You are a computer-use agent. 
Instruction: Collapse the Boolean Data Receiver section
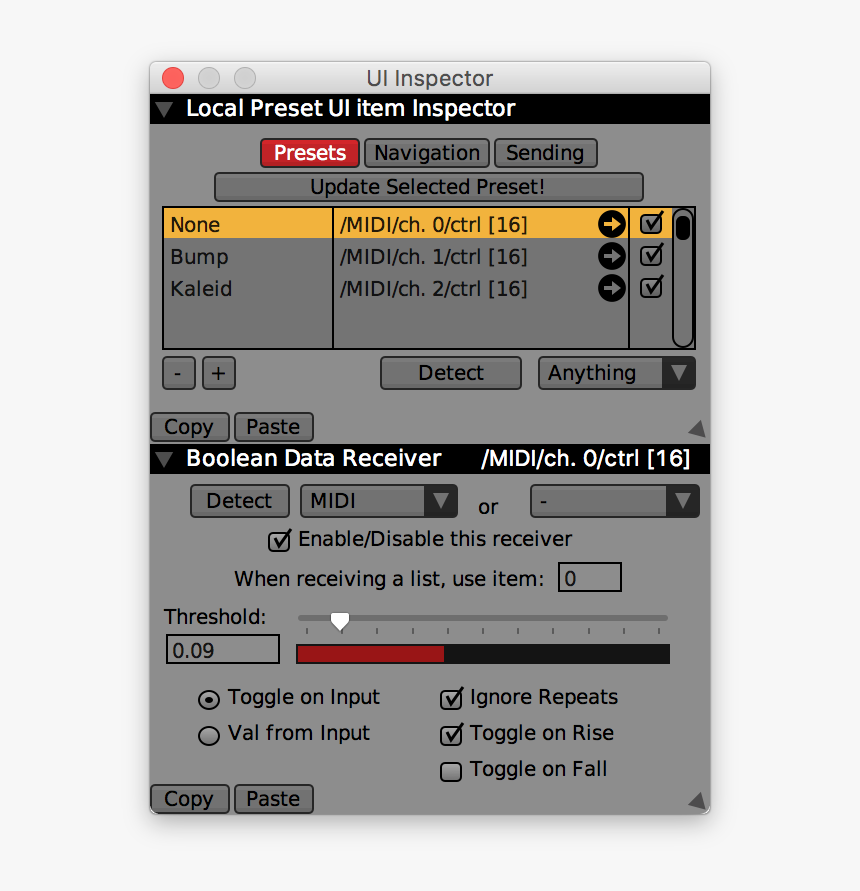[x=163, y=458]
